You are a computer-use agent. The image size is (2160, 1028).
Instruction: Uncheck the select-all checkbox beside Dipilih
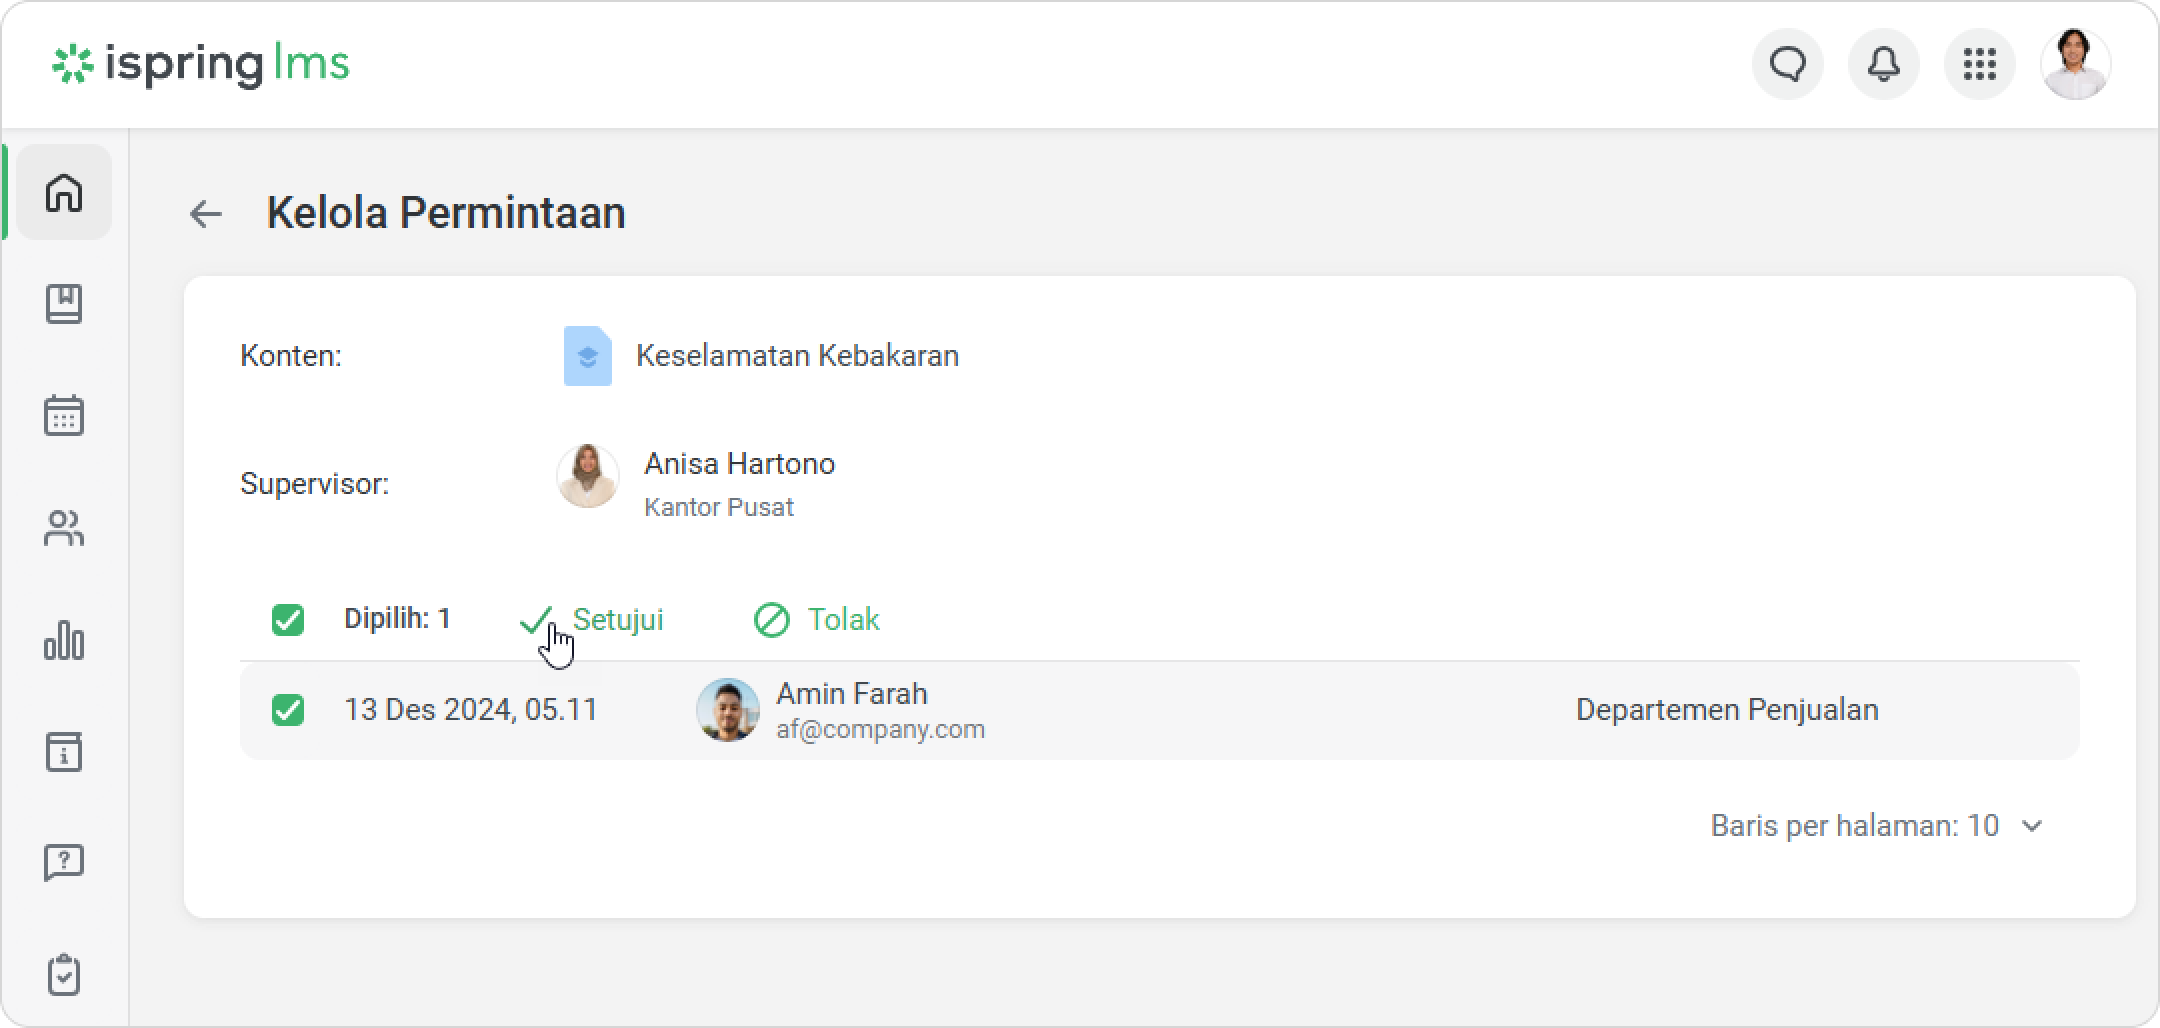[288, 620]
